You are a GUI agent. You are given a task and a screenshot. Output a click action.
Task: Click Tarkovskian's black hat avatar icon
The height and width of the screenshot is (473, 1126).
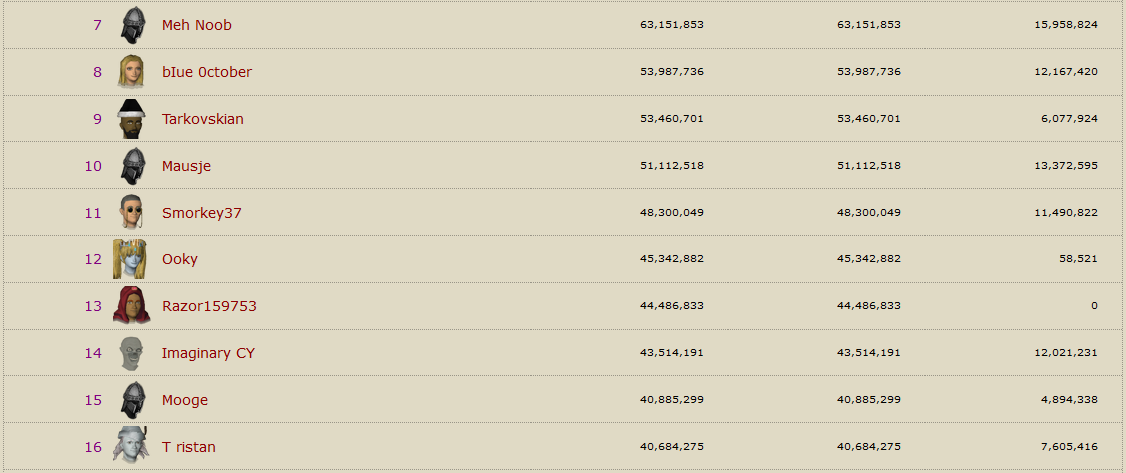pos(131,119)
